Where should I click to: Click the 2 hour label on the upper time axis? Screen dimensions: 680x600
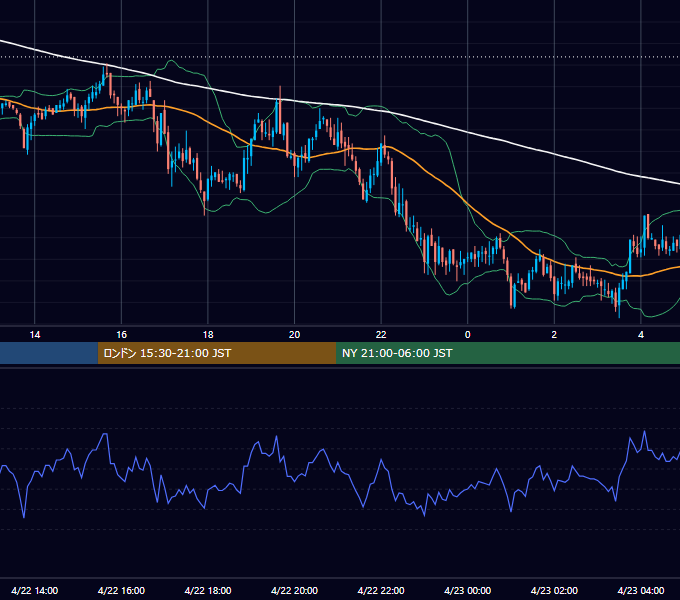554,335
